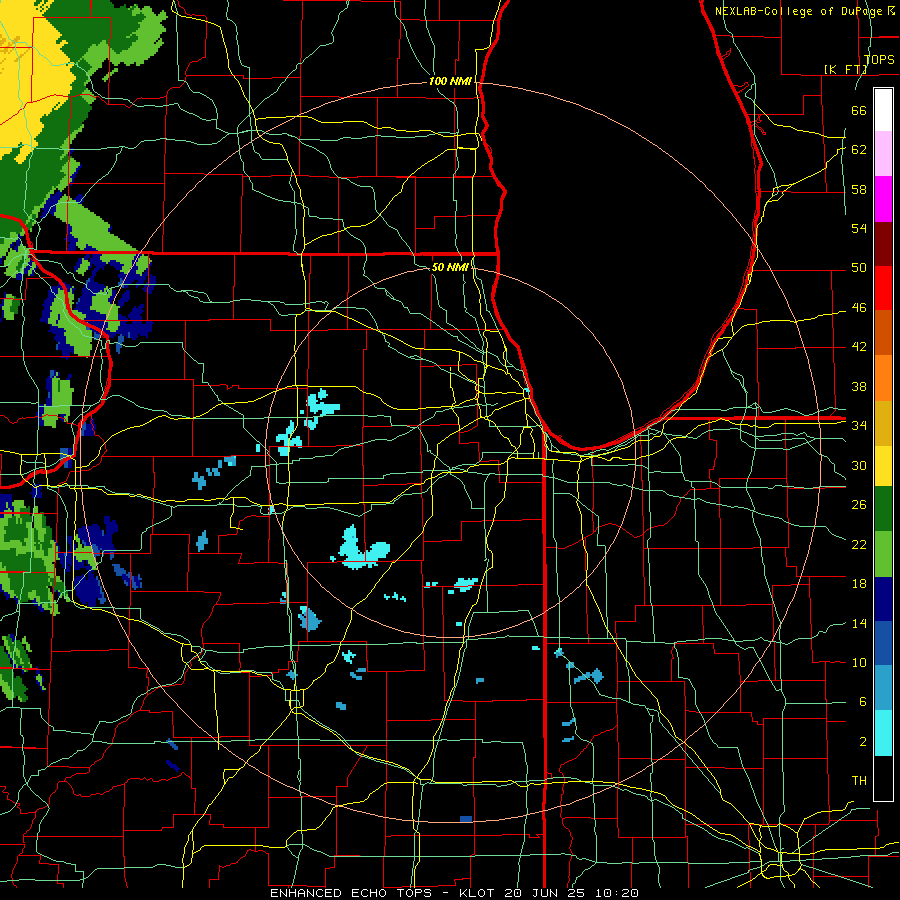Pick the light orange legend swatch
900x900 pixels.
point(883,378)
